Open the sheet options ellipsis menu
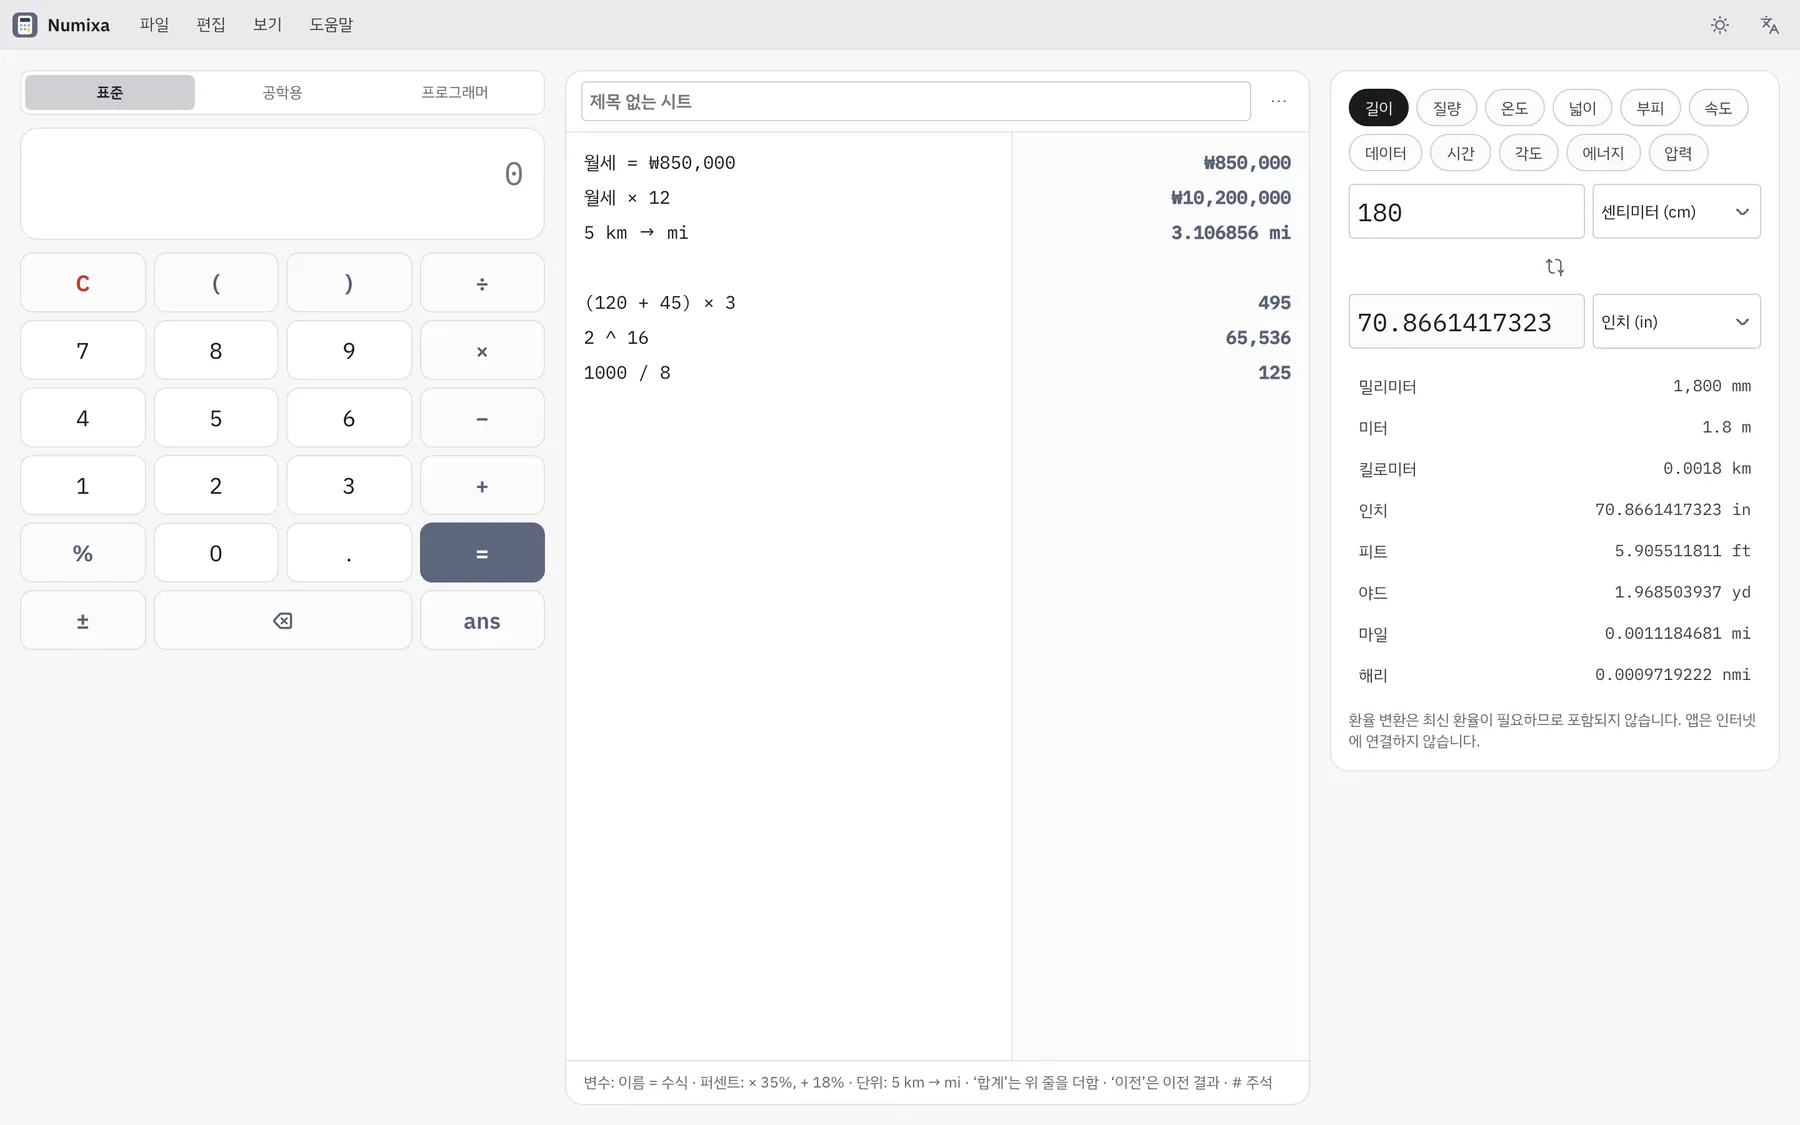This screenshot has height=1125, width=1800. coord(1278,101)
